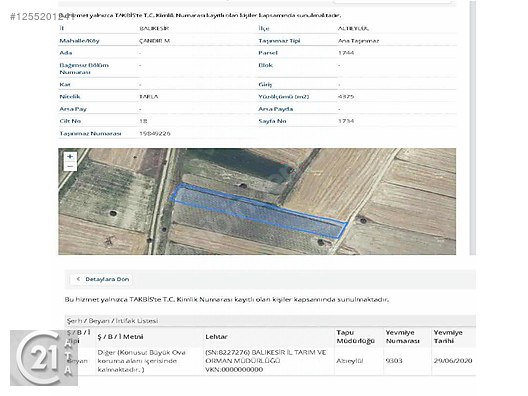Image resolution: width=528 pixels, height=396 pixels.
Task: Click the Yüzölçümü (m2) label
Action: [x=284, y=97]
